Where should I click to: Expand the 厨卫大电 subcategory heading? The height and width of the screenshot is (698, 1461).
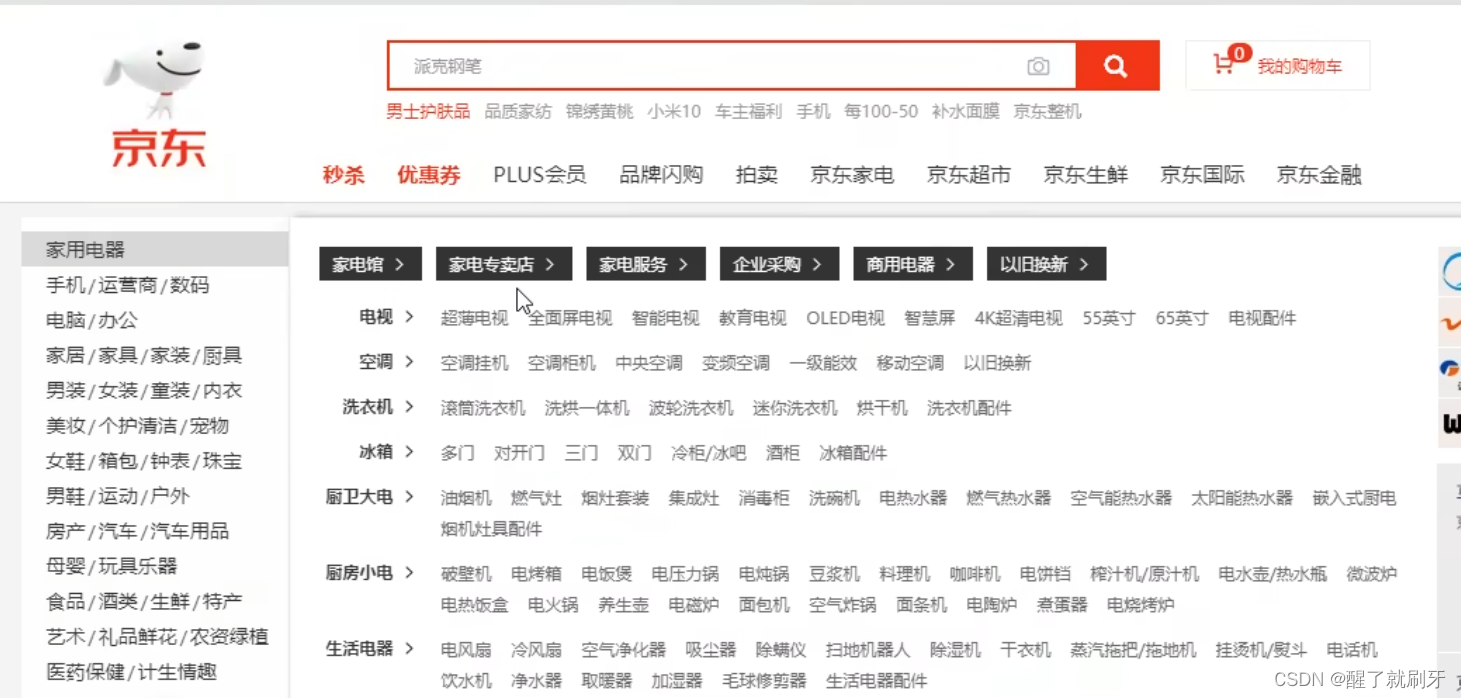coord(370,497)
